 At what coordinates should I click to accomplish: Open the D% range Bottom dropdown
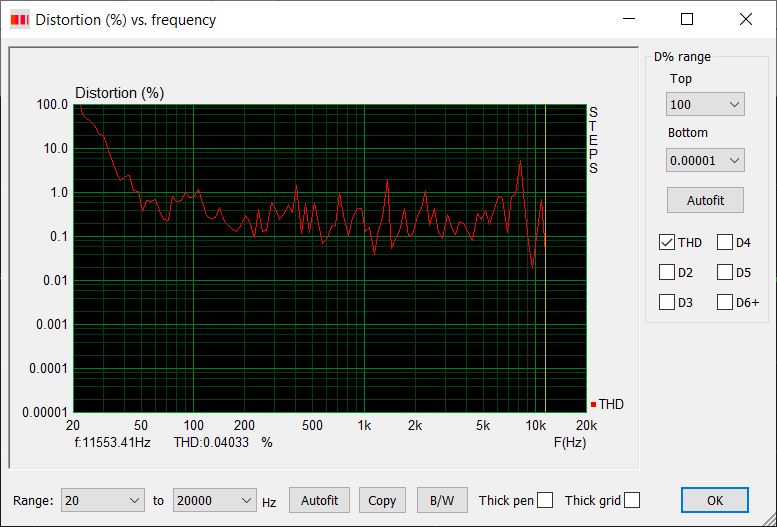click(x=705, y=160)
